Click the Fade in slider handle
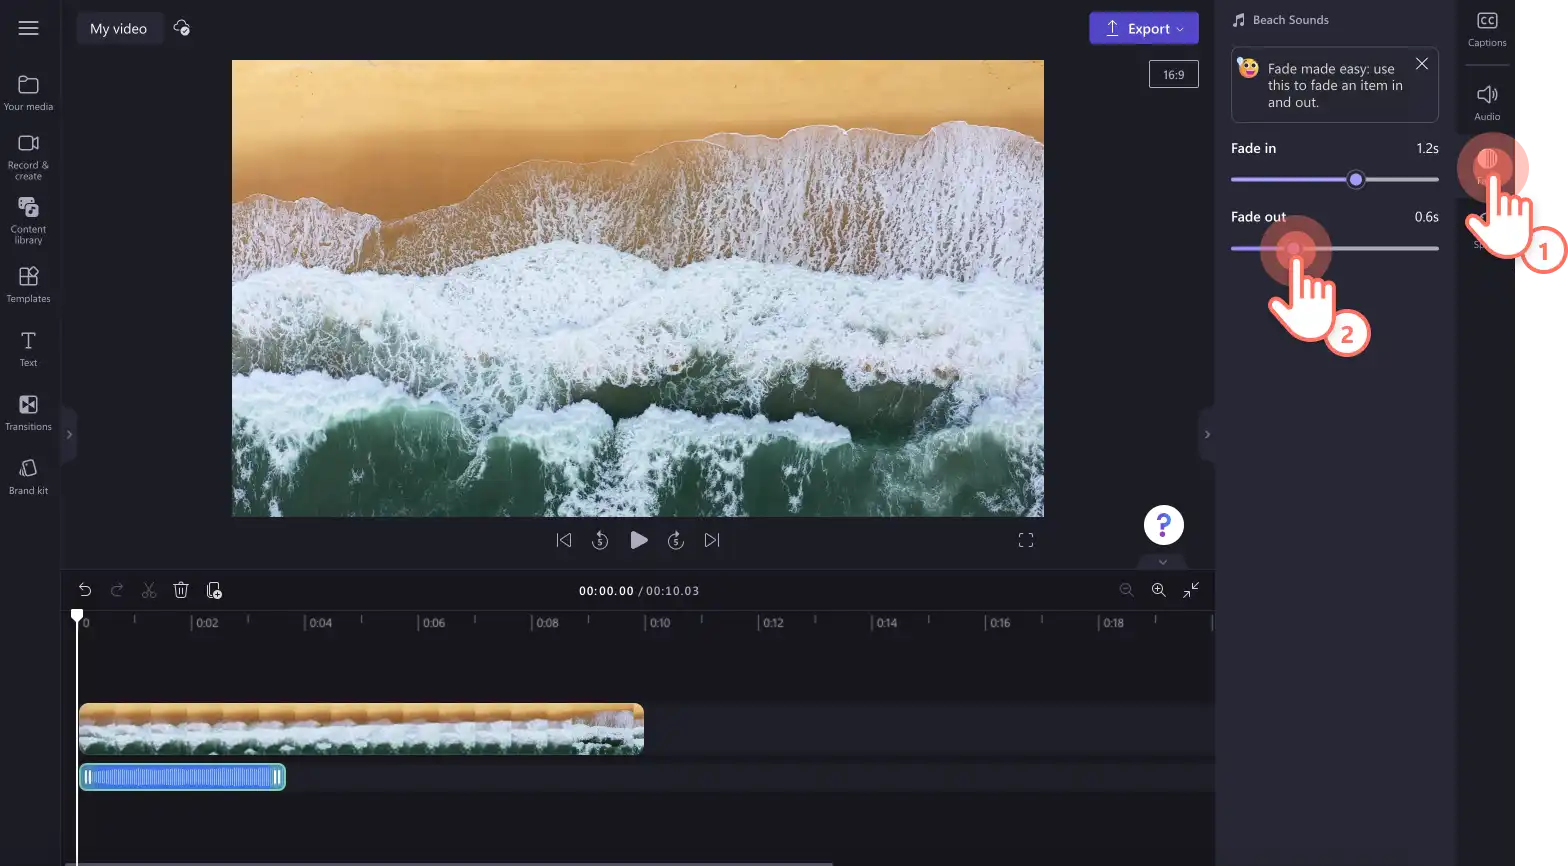This screenshot has height=866, width=1568. point(1356,180)
